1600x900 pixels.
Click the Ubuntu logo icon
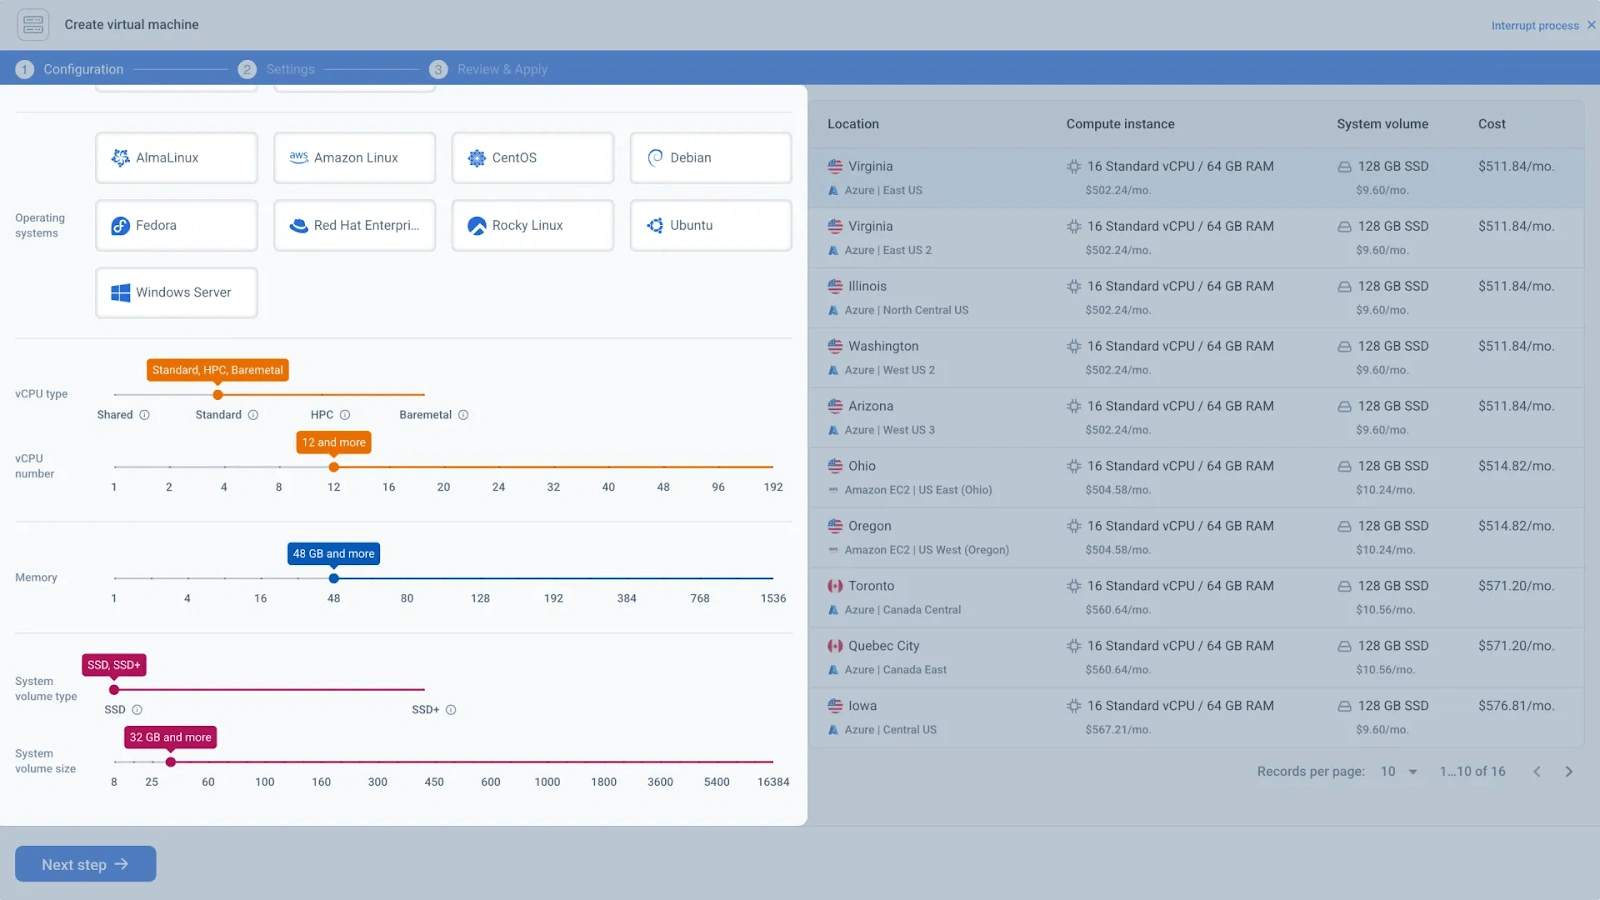click(x=655, y=226)
